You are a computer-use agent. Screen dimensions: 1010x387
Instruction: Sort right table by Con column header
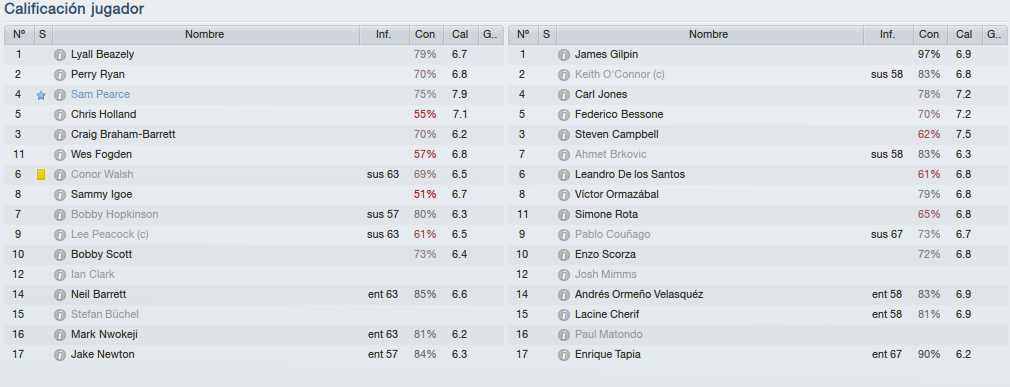(929, 35)
